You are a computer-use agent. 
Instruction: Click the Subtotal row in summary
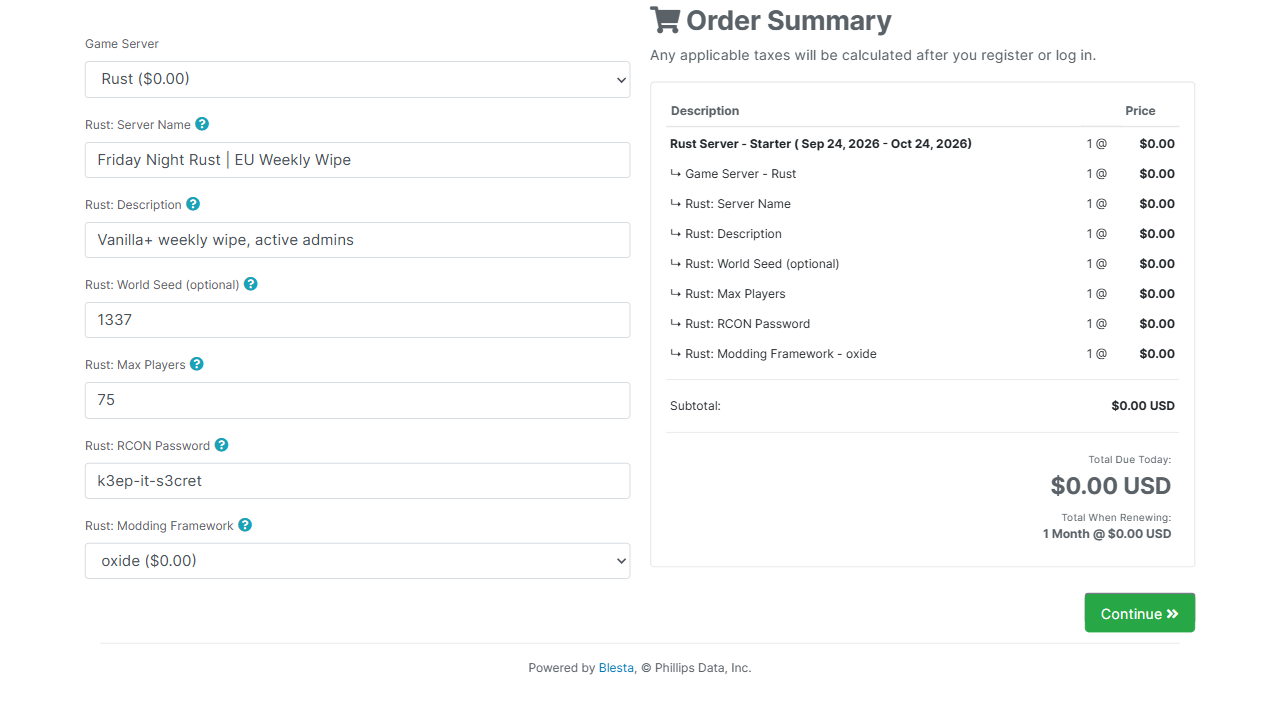pos(922,406)
